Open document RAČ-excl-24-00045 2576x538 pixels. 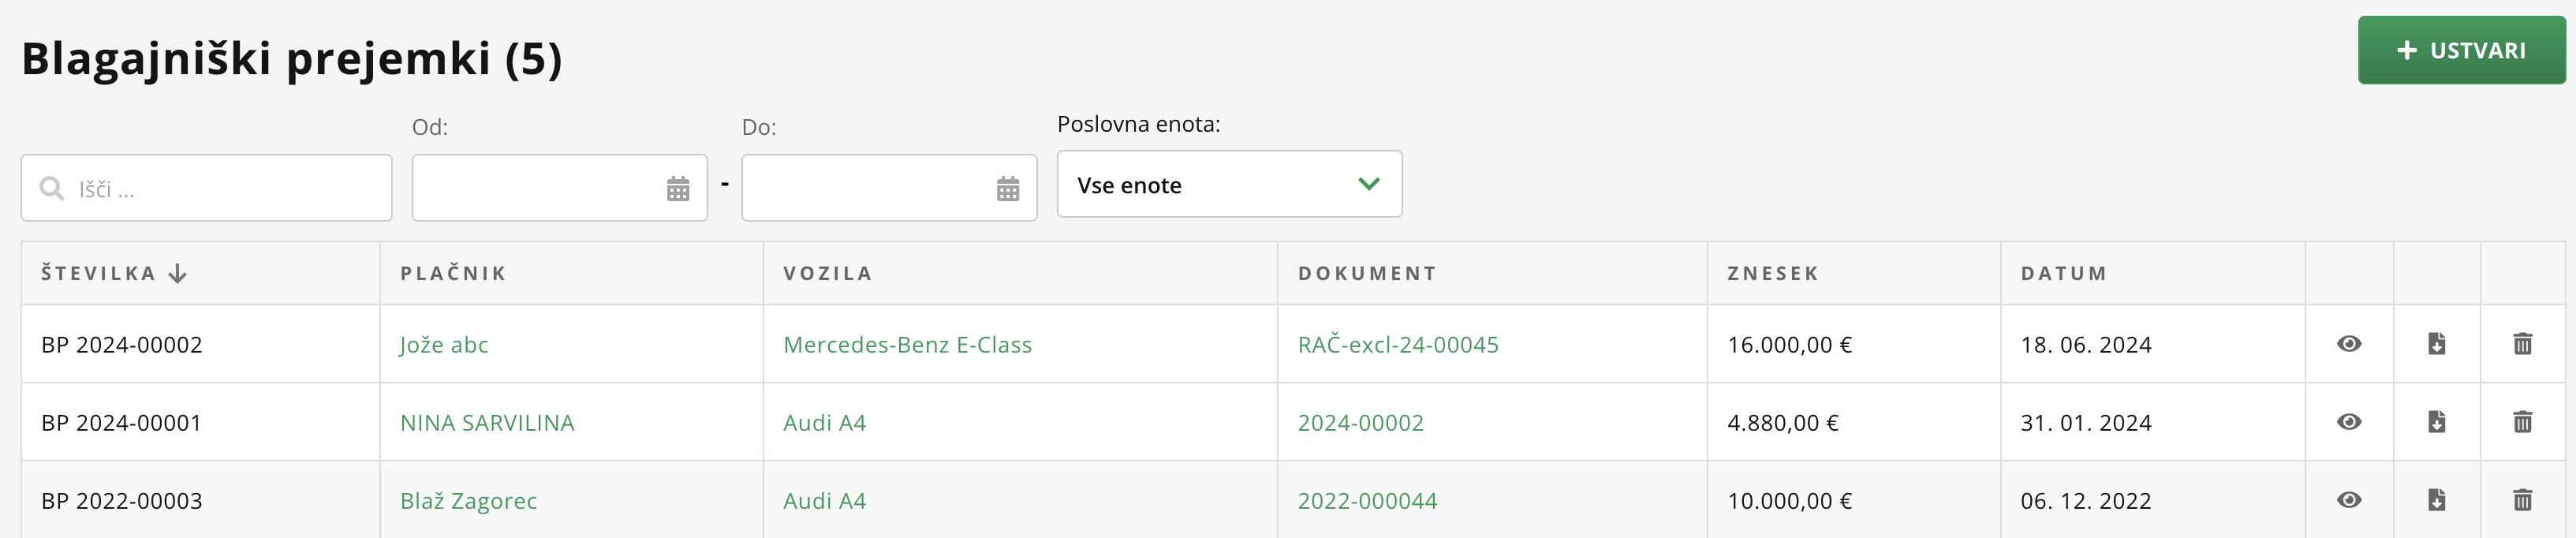tap(1398, 345)
